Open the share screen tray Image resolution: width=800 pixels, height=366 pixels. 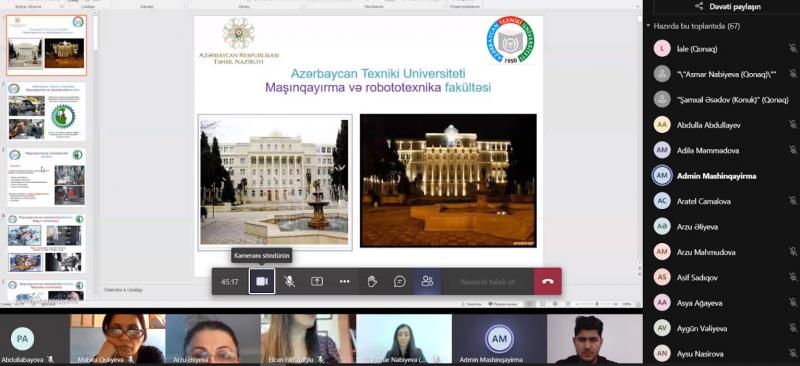pos(317,281)
